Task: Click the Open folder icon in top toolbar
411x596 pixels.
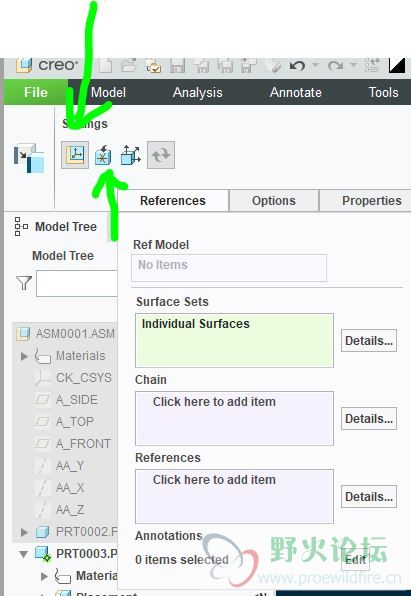Action: click(129, 65)
